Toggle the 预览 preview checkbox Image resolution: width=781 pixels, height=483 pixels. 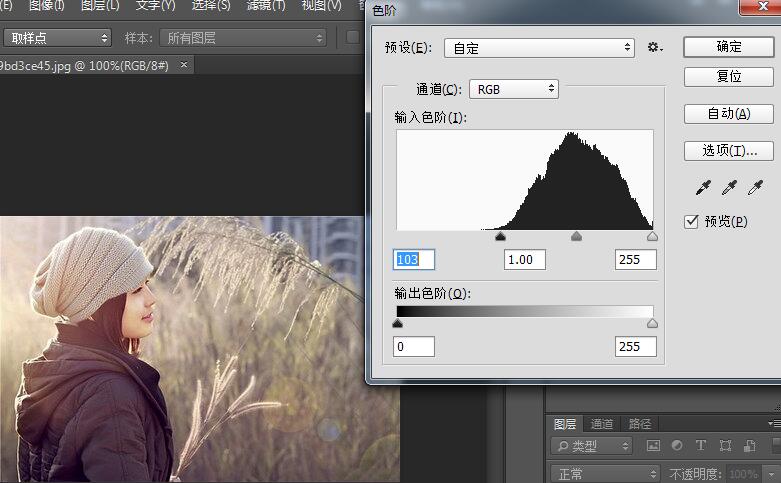(x=691, y=221)
